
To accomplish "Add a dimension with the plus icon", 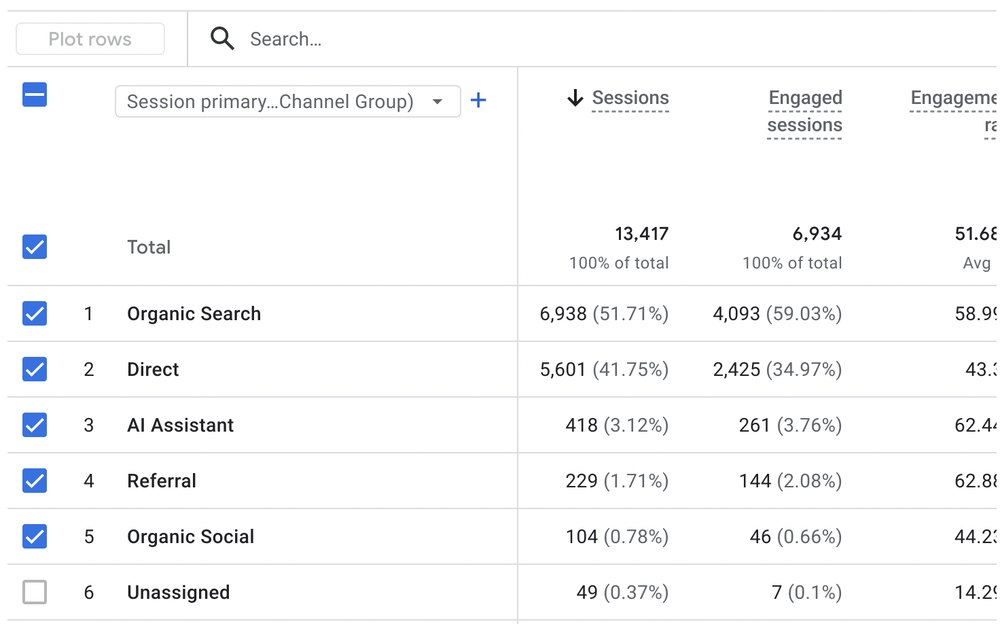I will click(x=478, y=100).
